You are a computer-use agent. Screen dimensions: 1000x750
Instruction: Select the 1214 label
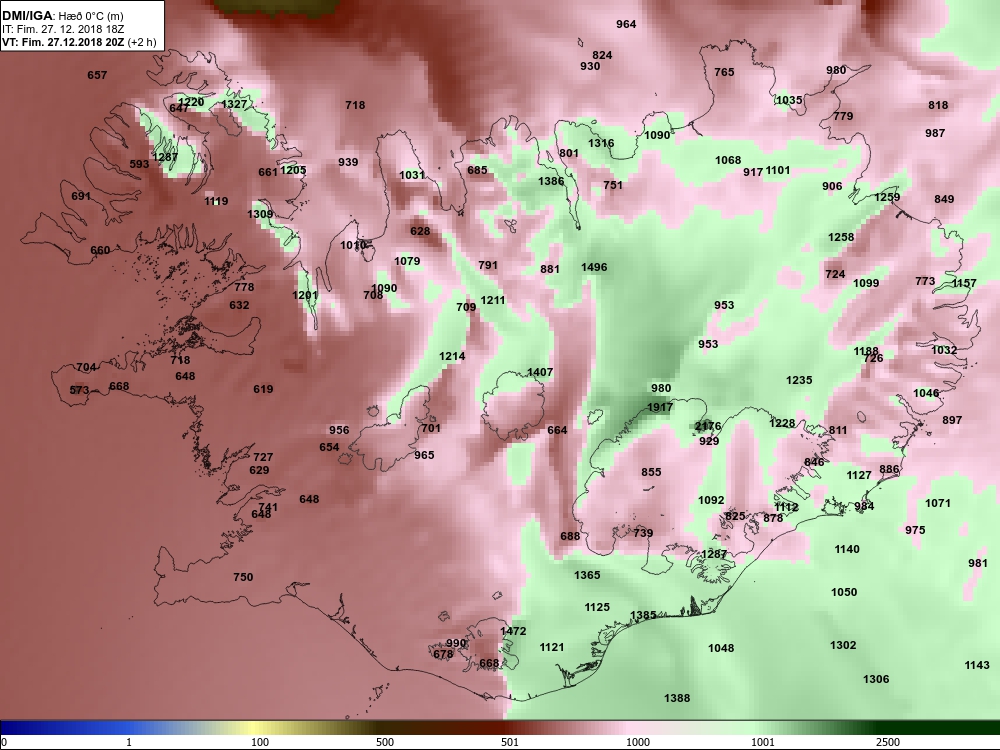pyautogui.click(x=452, y=357)
